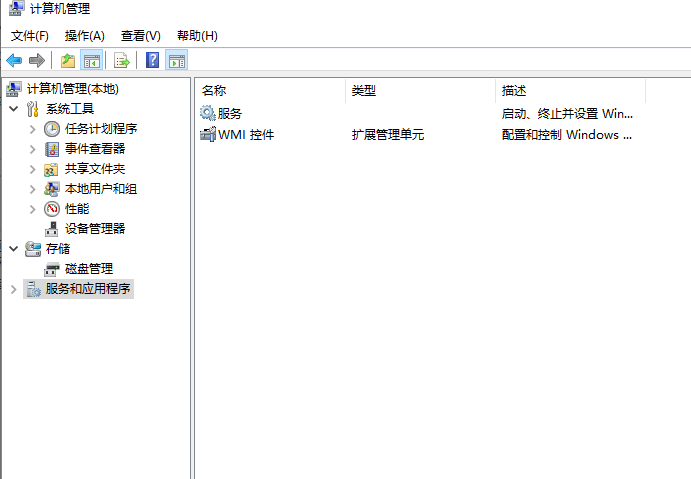Image resolution: width=691 pixels, height=479 pixels.
Task: Toggle the show/hide console tree icon
Action: 91,61
